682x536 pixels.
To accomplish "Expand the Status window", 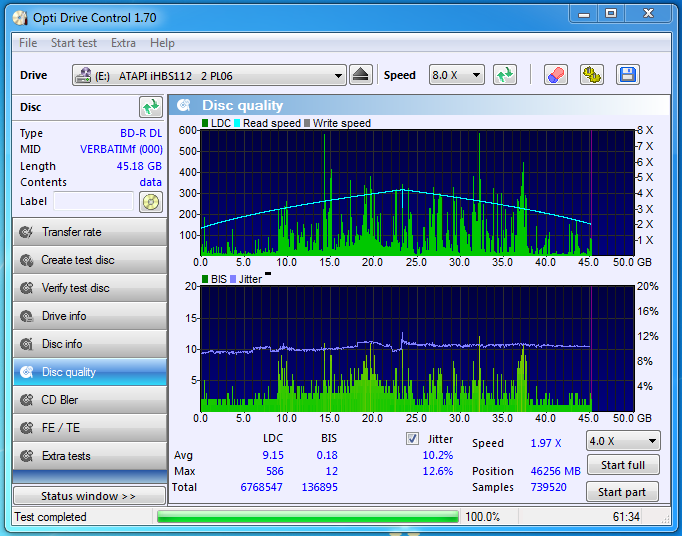I will coord(89,496).
